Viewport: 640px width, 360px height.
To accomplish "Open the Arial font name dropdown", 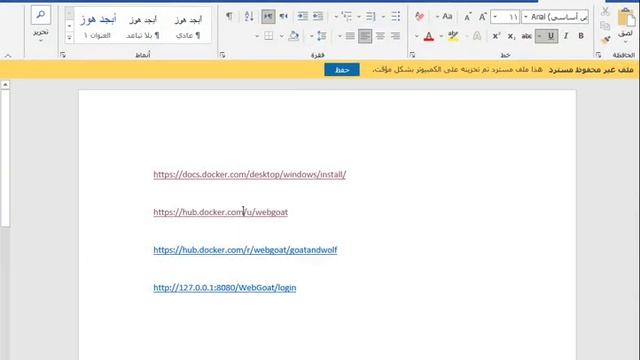I will tap(526, 17).
